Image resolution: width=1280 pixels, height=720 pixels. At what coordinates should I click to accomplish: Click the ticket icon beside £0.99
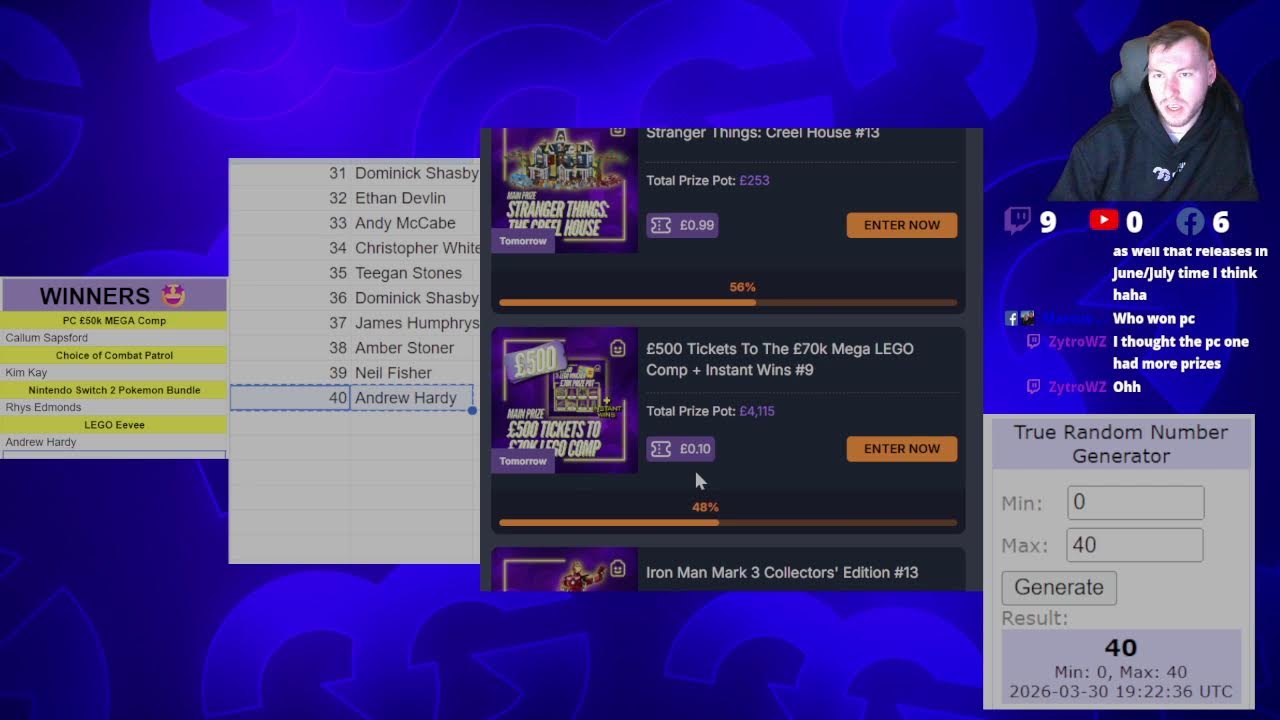pyautogui.click(x=660, y=225)
